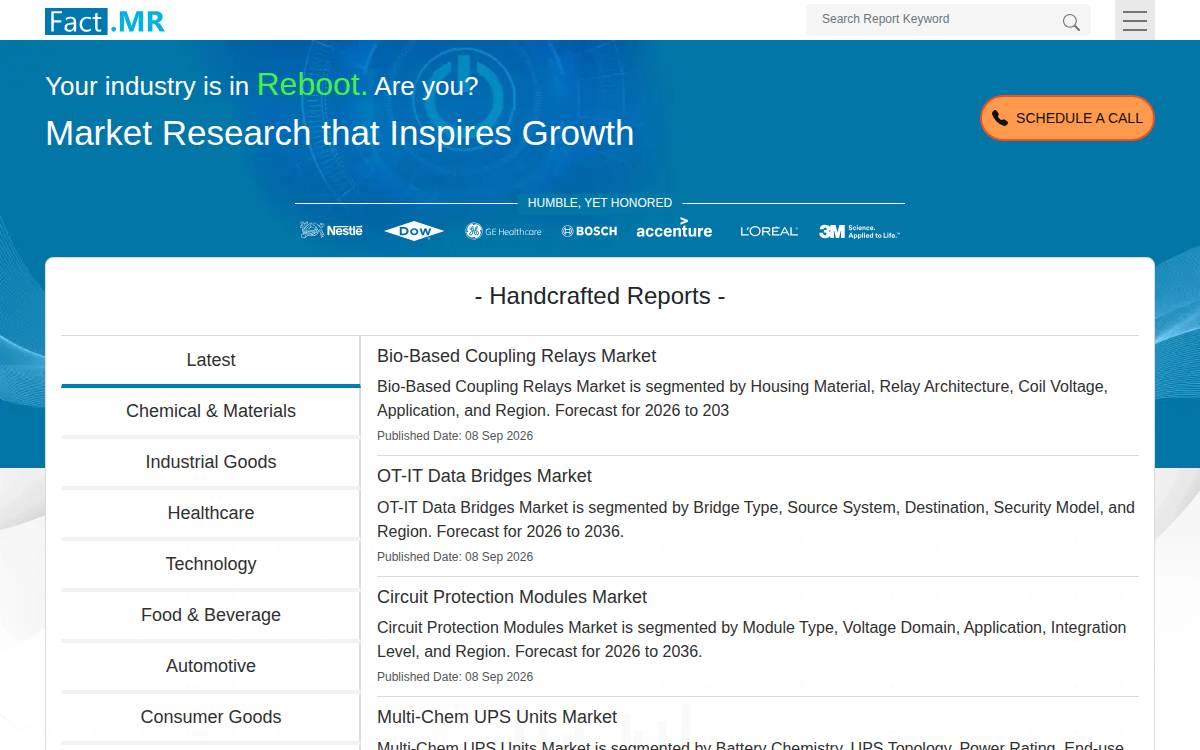Click the GE Healthcare logo

coord(503,231)
